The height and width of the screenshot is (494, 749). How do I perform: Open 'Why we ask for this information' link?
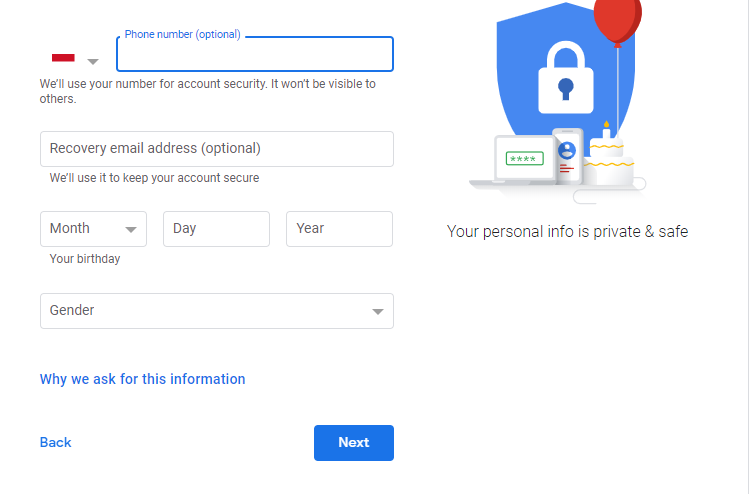click(x=142, y=379)
